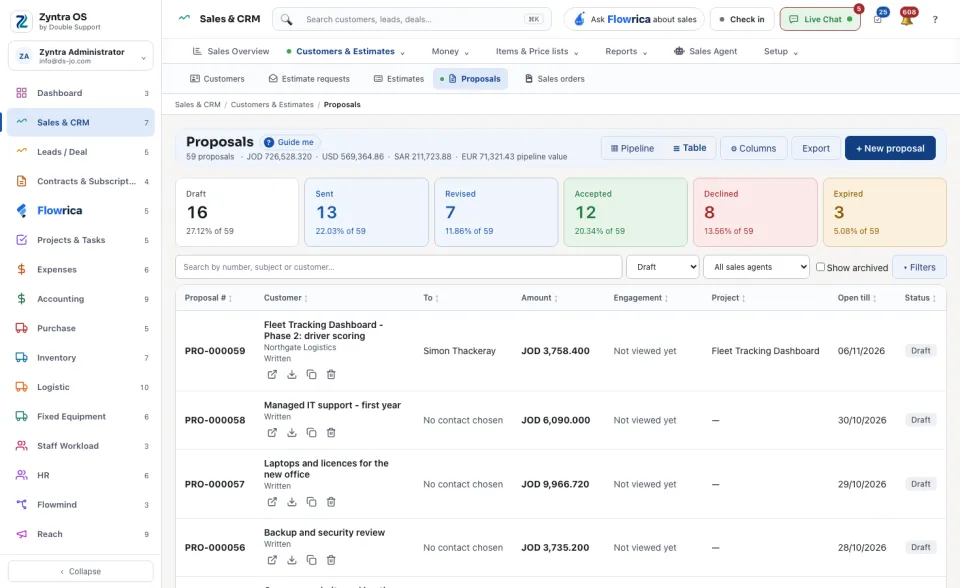Open the Estimates tab
The height and width of the screenshot is (588, 960).
pyautogui.click(x=399, y=79)
